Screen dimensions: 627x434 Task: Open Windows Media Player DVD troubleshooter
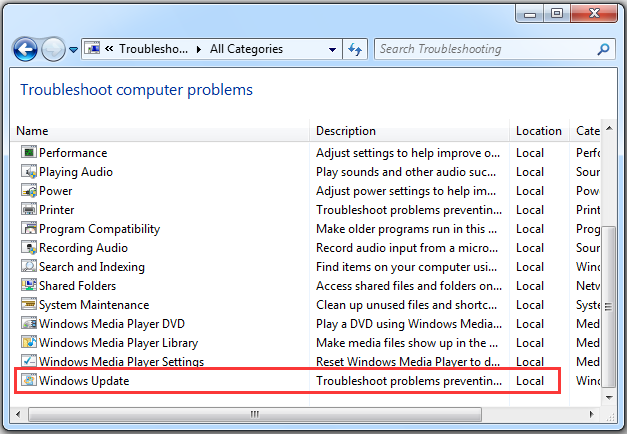pyautogui.click(x=112, y=324)
